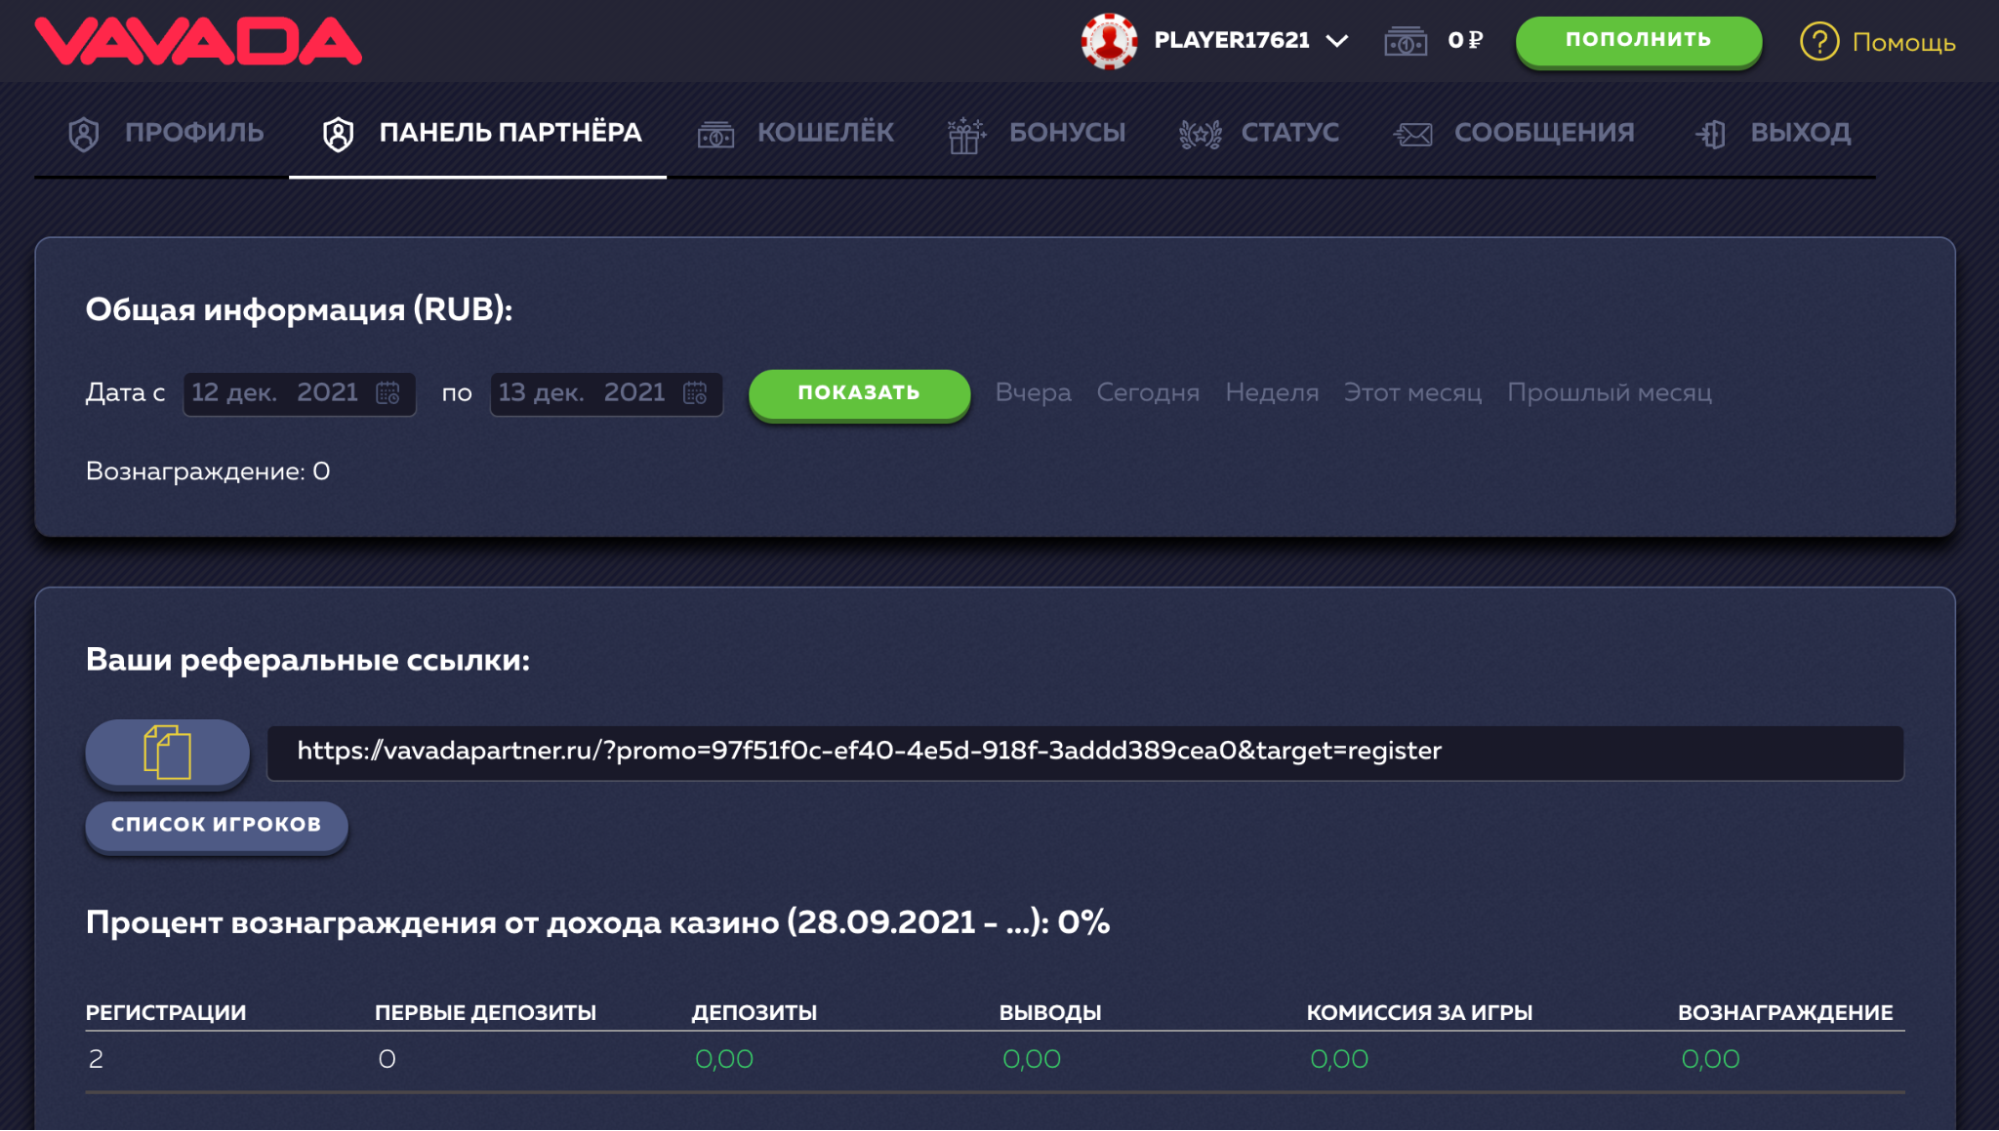Click the wallet balance cash icon
This screenshot has height=1131, width=1999.
(1405, 41)
